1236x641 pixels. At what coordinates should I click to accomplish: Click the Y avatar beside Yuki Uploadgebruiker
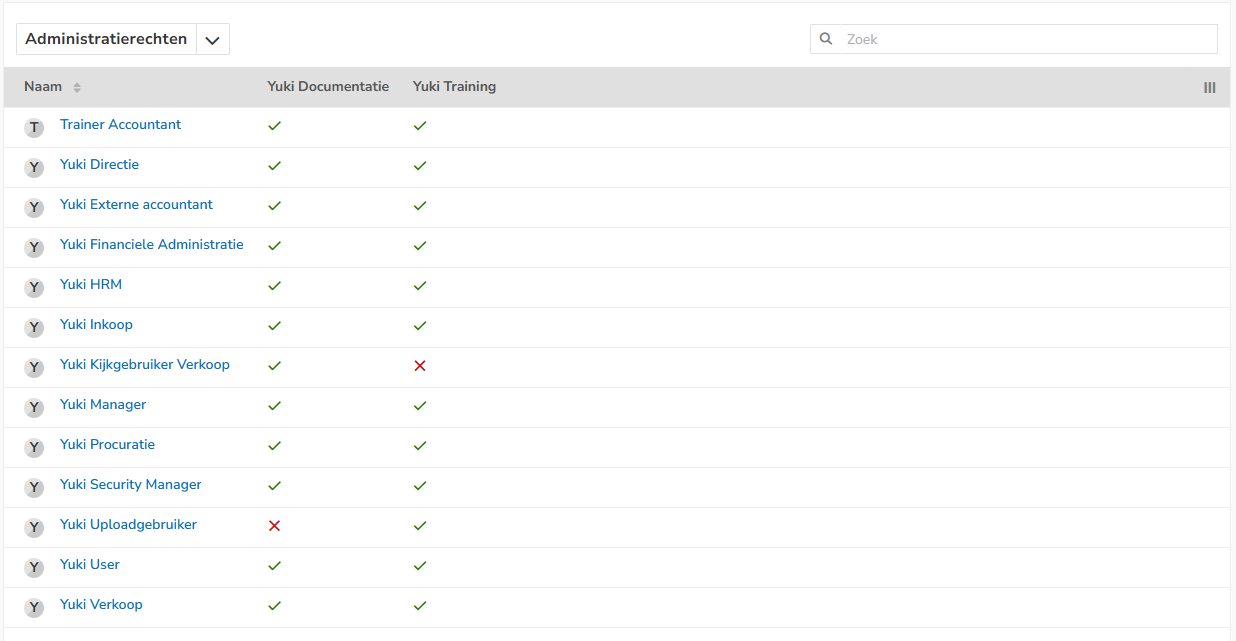coord(35,528)
